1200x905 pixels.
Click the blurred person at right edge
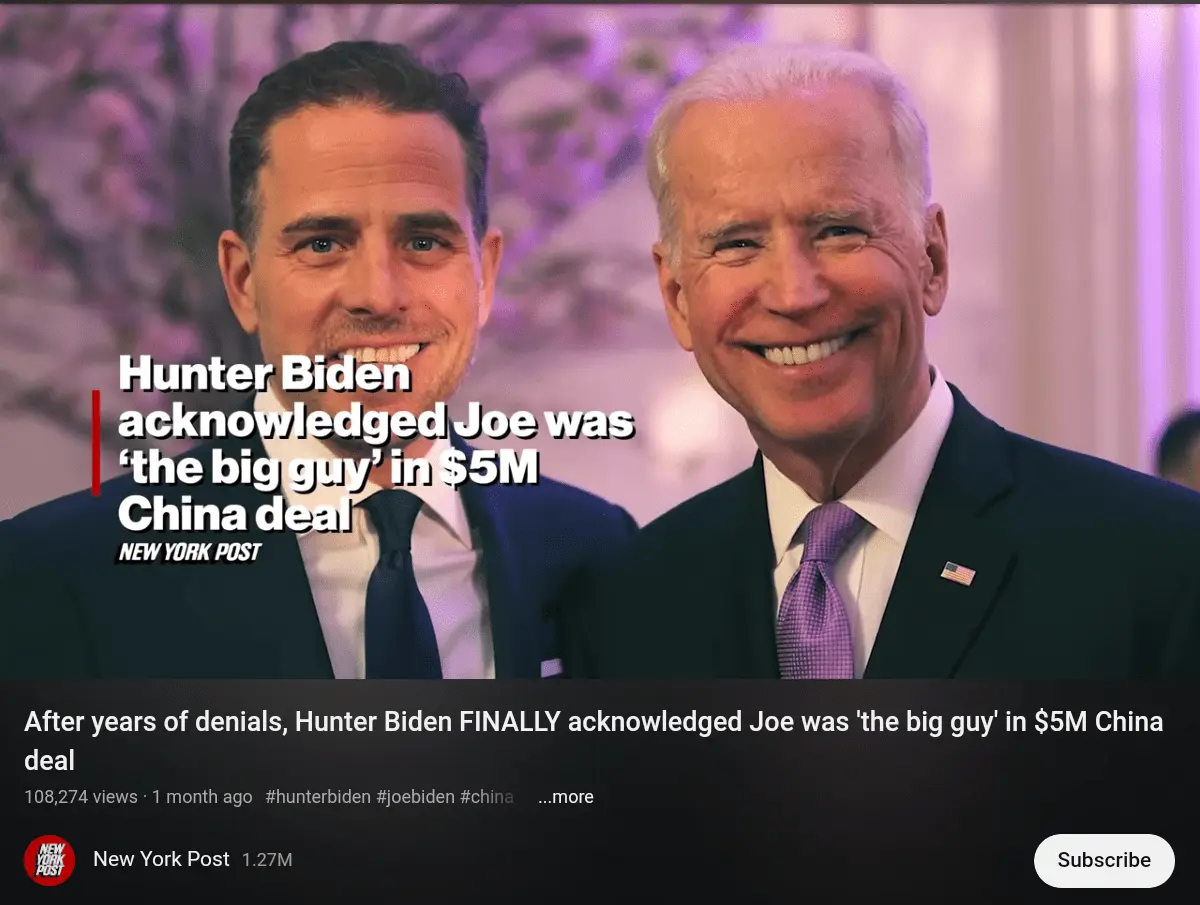1178,448
